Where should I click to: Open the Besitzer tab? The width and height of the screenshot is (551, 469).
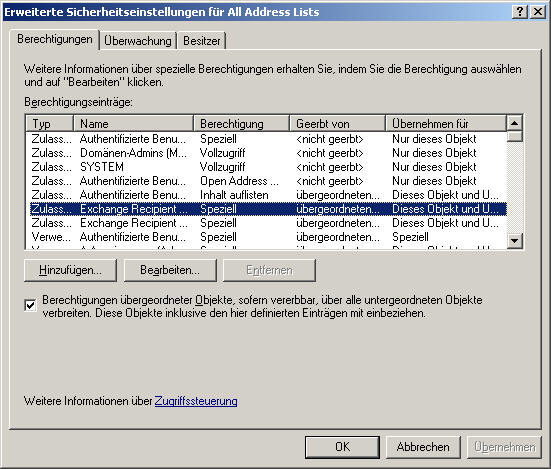[202, 41]
